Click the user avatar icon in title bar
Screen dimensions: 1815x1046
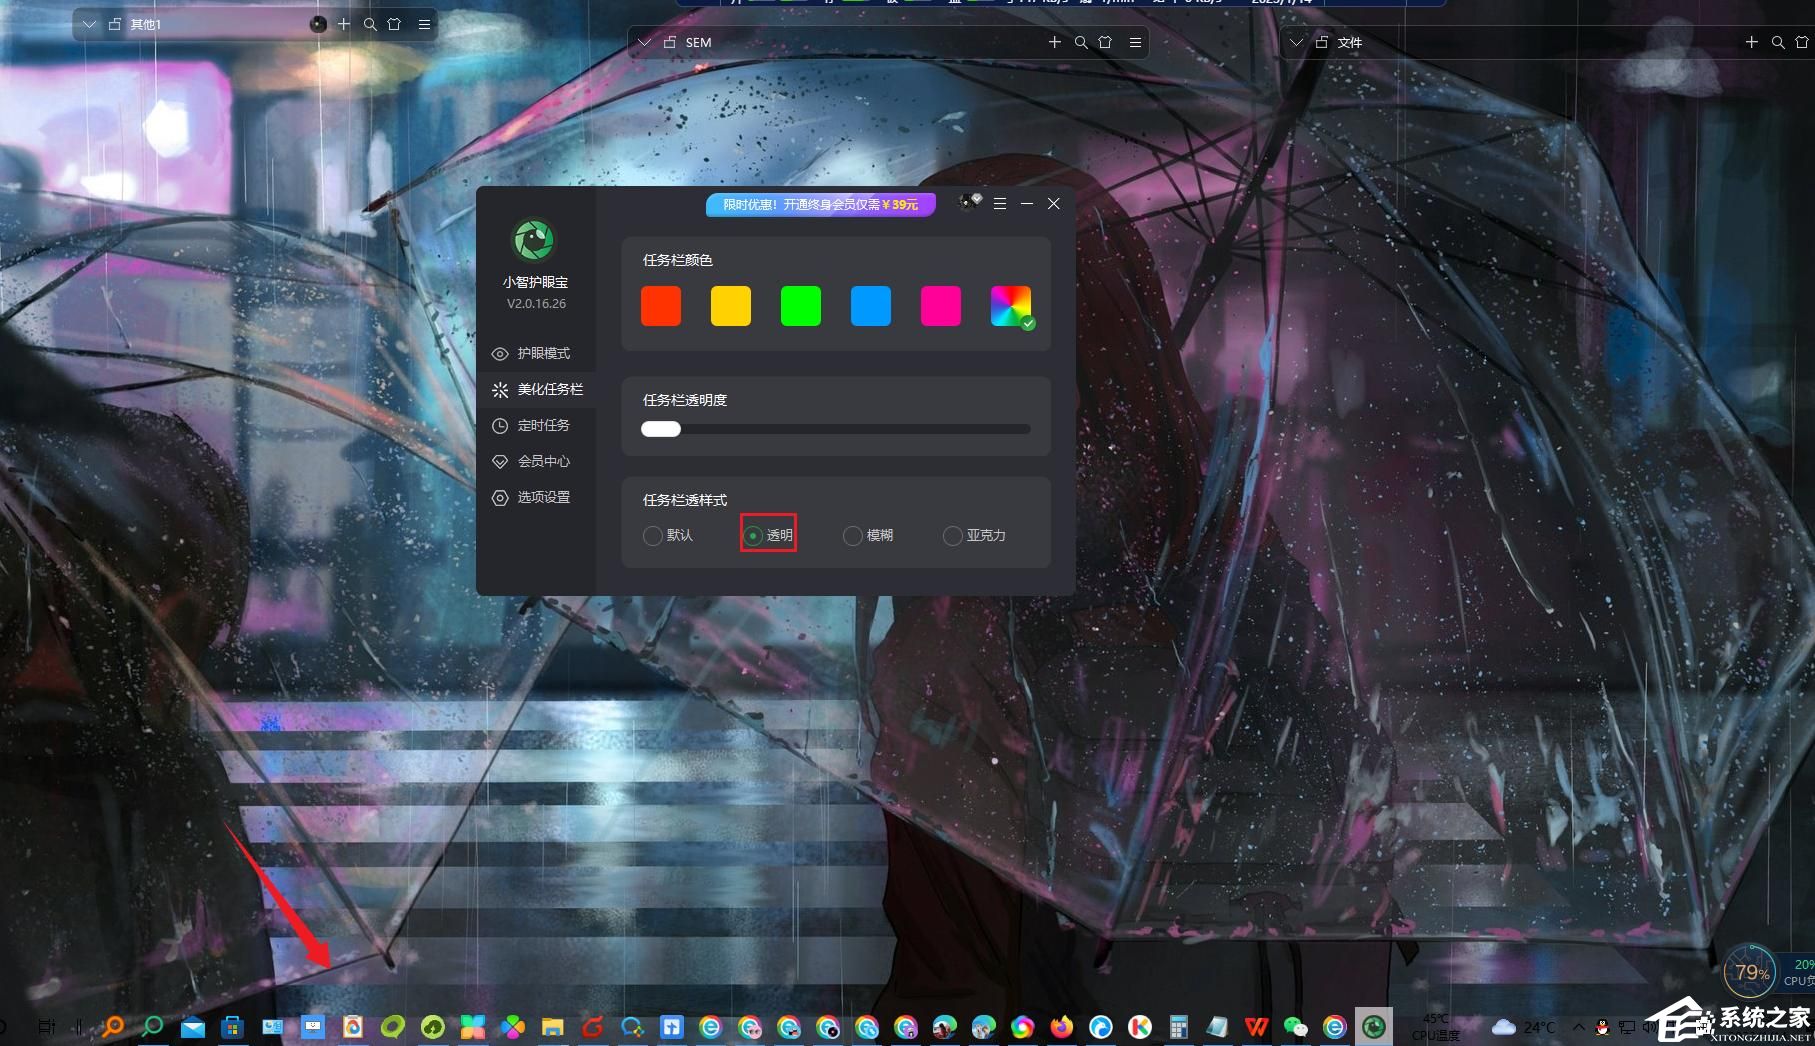coord(969,202)
